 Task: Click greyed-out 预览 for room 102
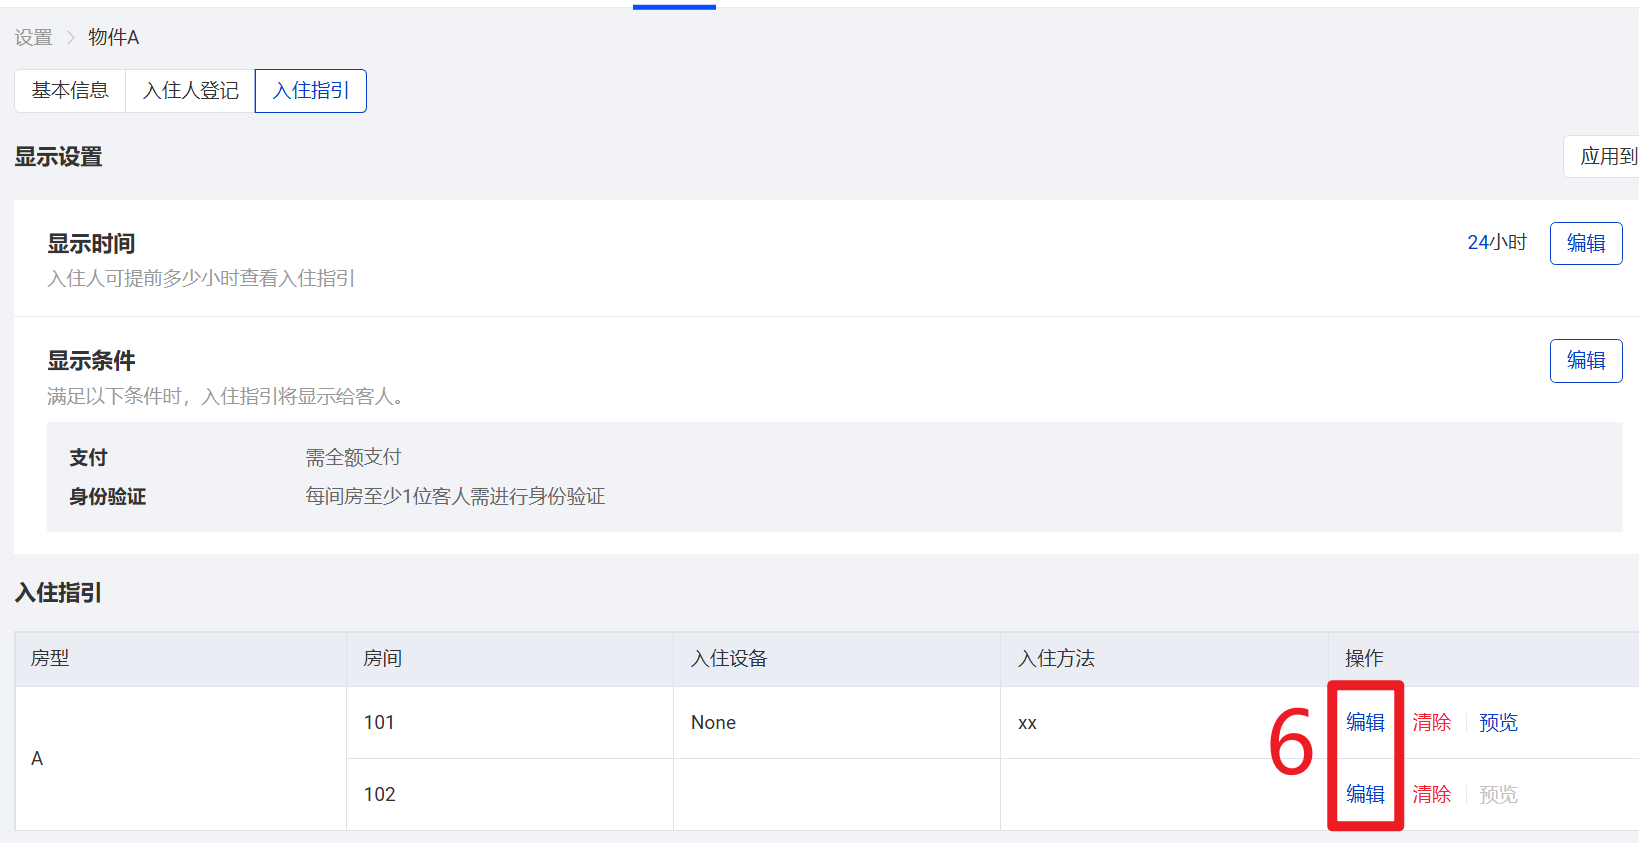click(1498, 795)
